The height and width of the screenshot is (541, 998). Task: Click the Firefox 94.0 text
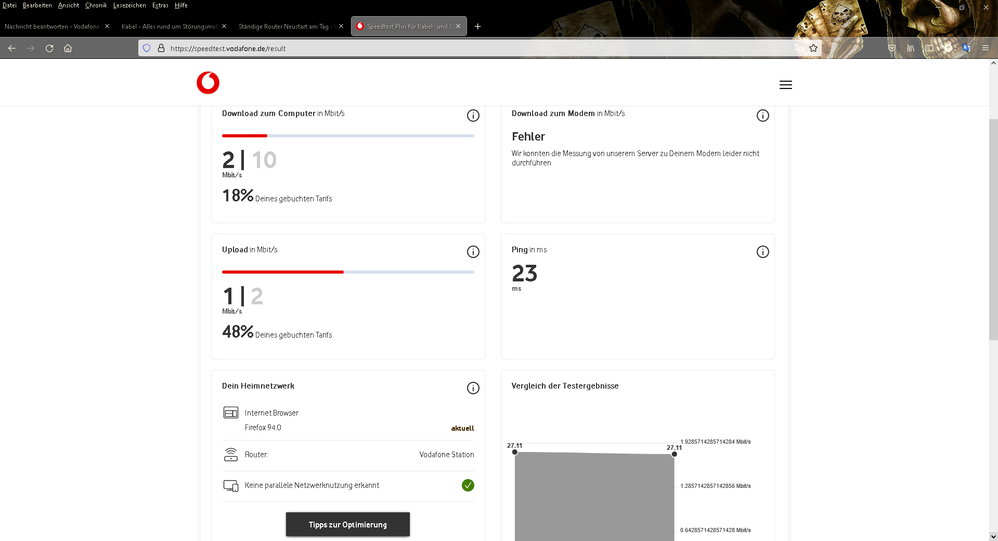263,428
